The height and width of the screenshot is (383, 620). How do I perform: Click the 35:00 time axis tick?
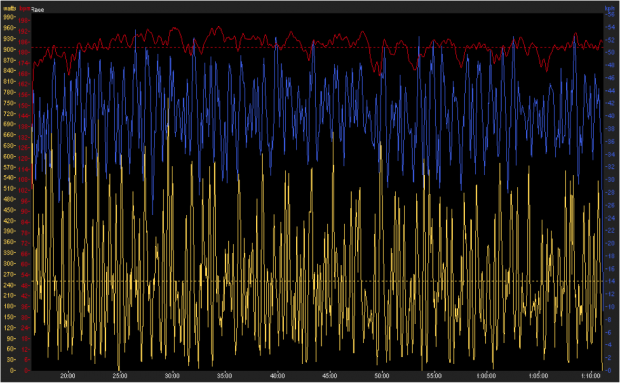(x=225, y=375)
